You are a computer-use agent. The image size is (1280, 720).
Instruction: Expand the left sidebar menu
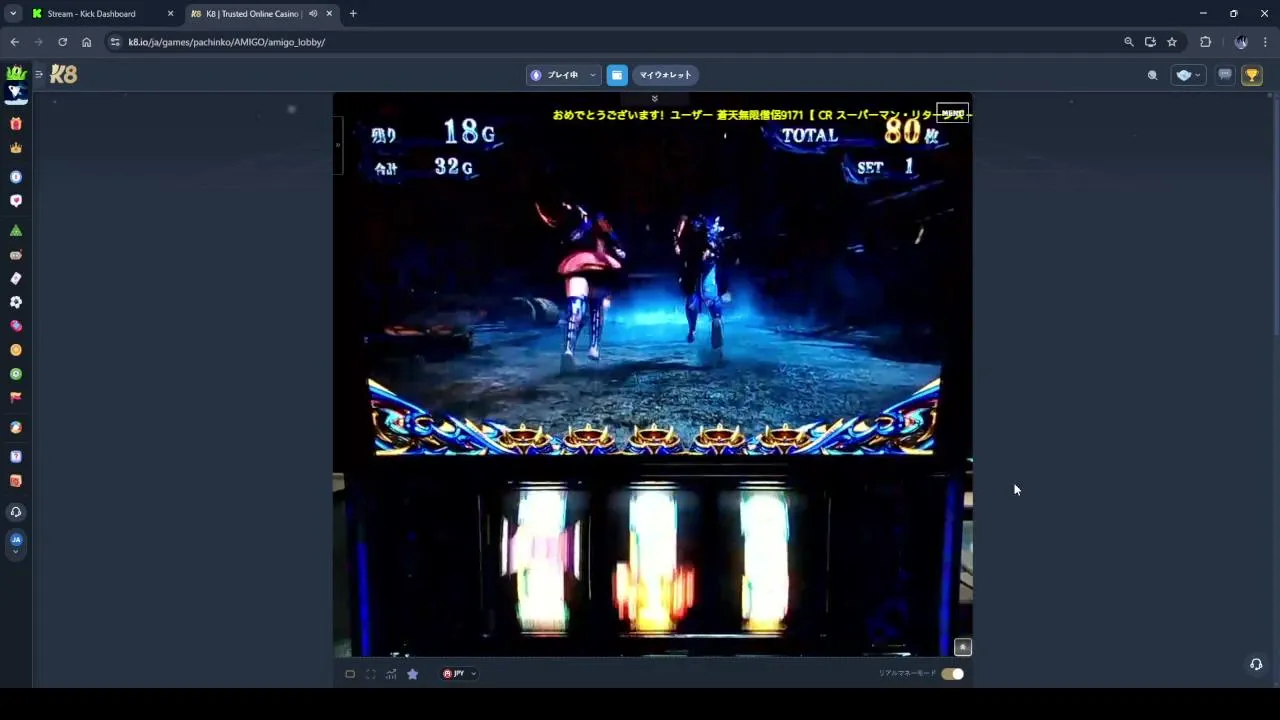tap(38, 74)
